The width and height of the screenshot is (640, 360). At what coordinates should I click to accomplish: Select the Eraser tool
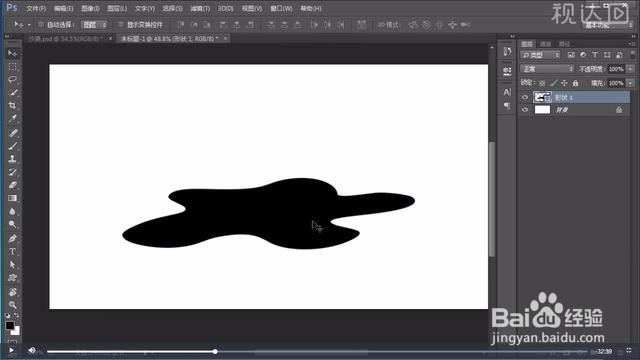(x=12, y=185)
